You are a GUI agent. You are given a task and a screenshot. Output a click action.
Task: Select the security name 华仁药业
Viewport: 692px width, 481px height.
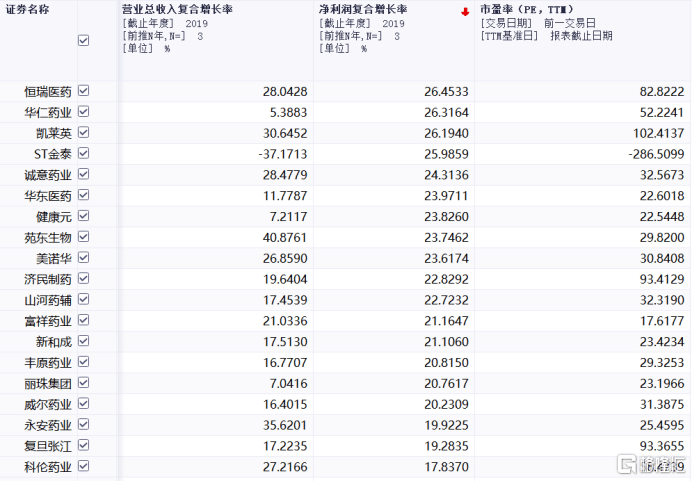click(48, 113)
